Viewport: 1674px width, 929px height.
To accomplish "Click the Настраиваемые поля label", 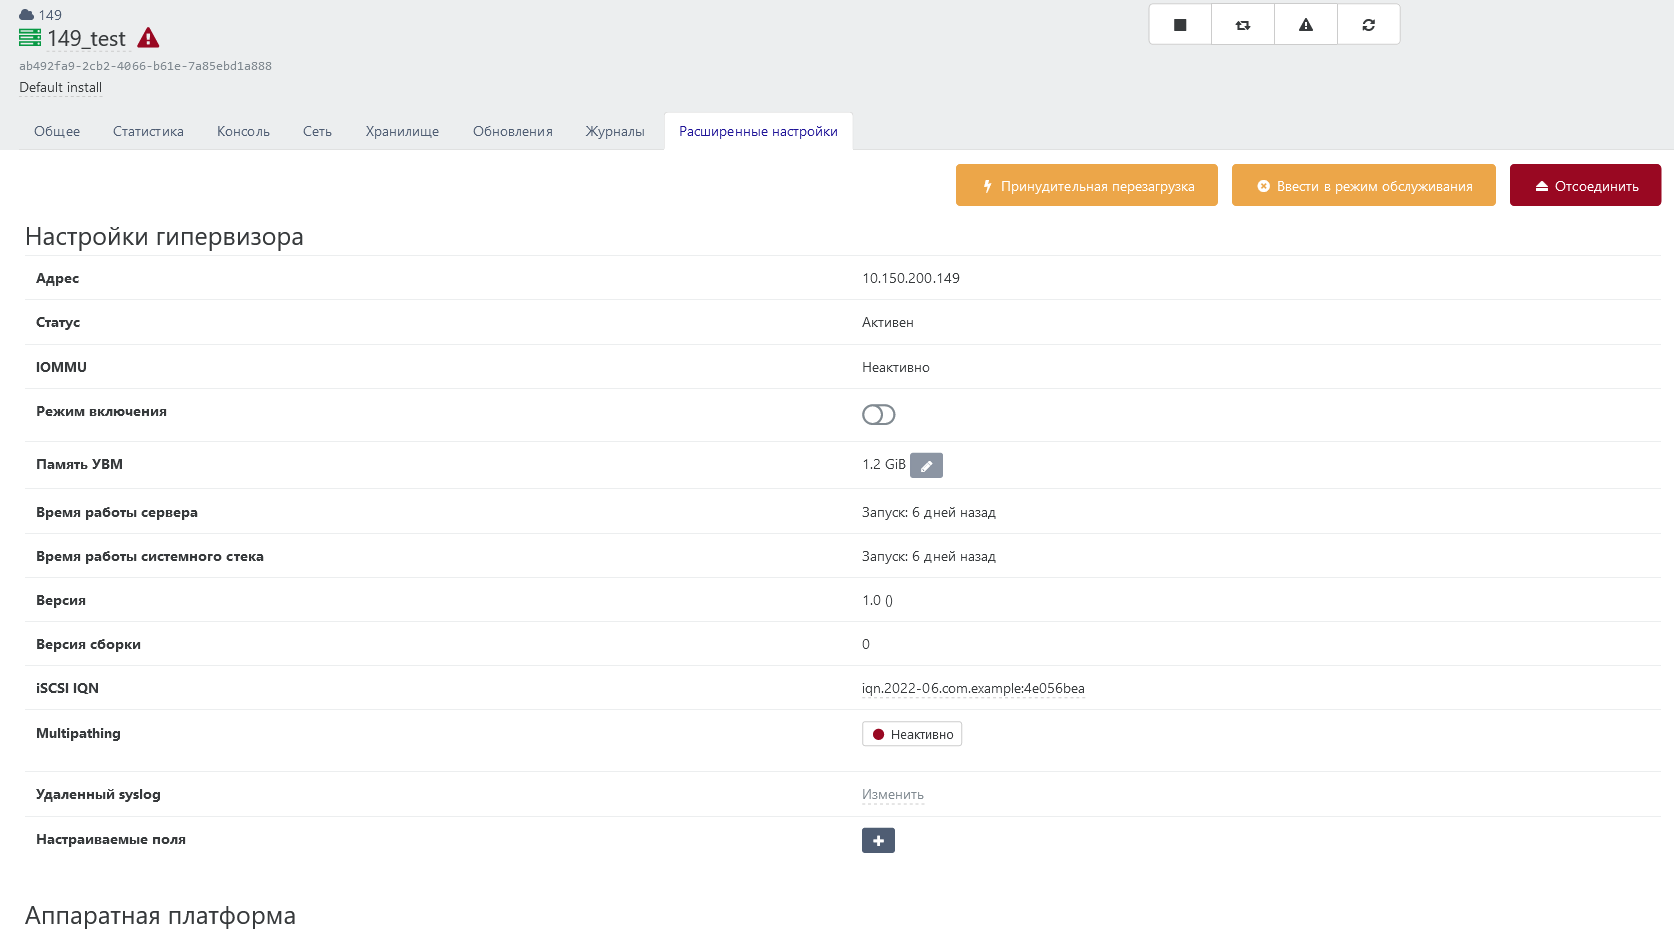I will [x=111, y=839].
